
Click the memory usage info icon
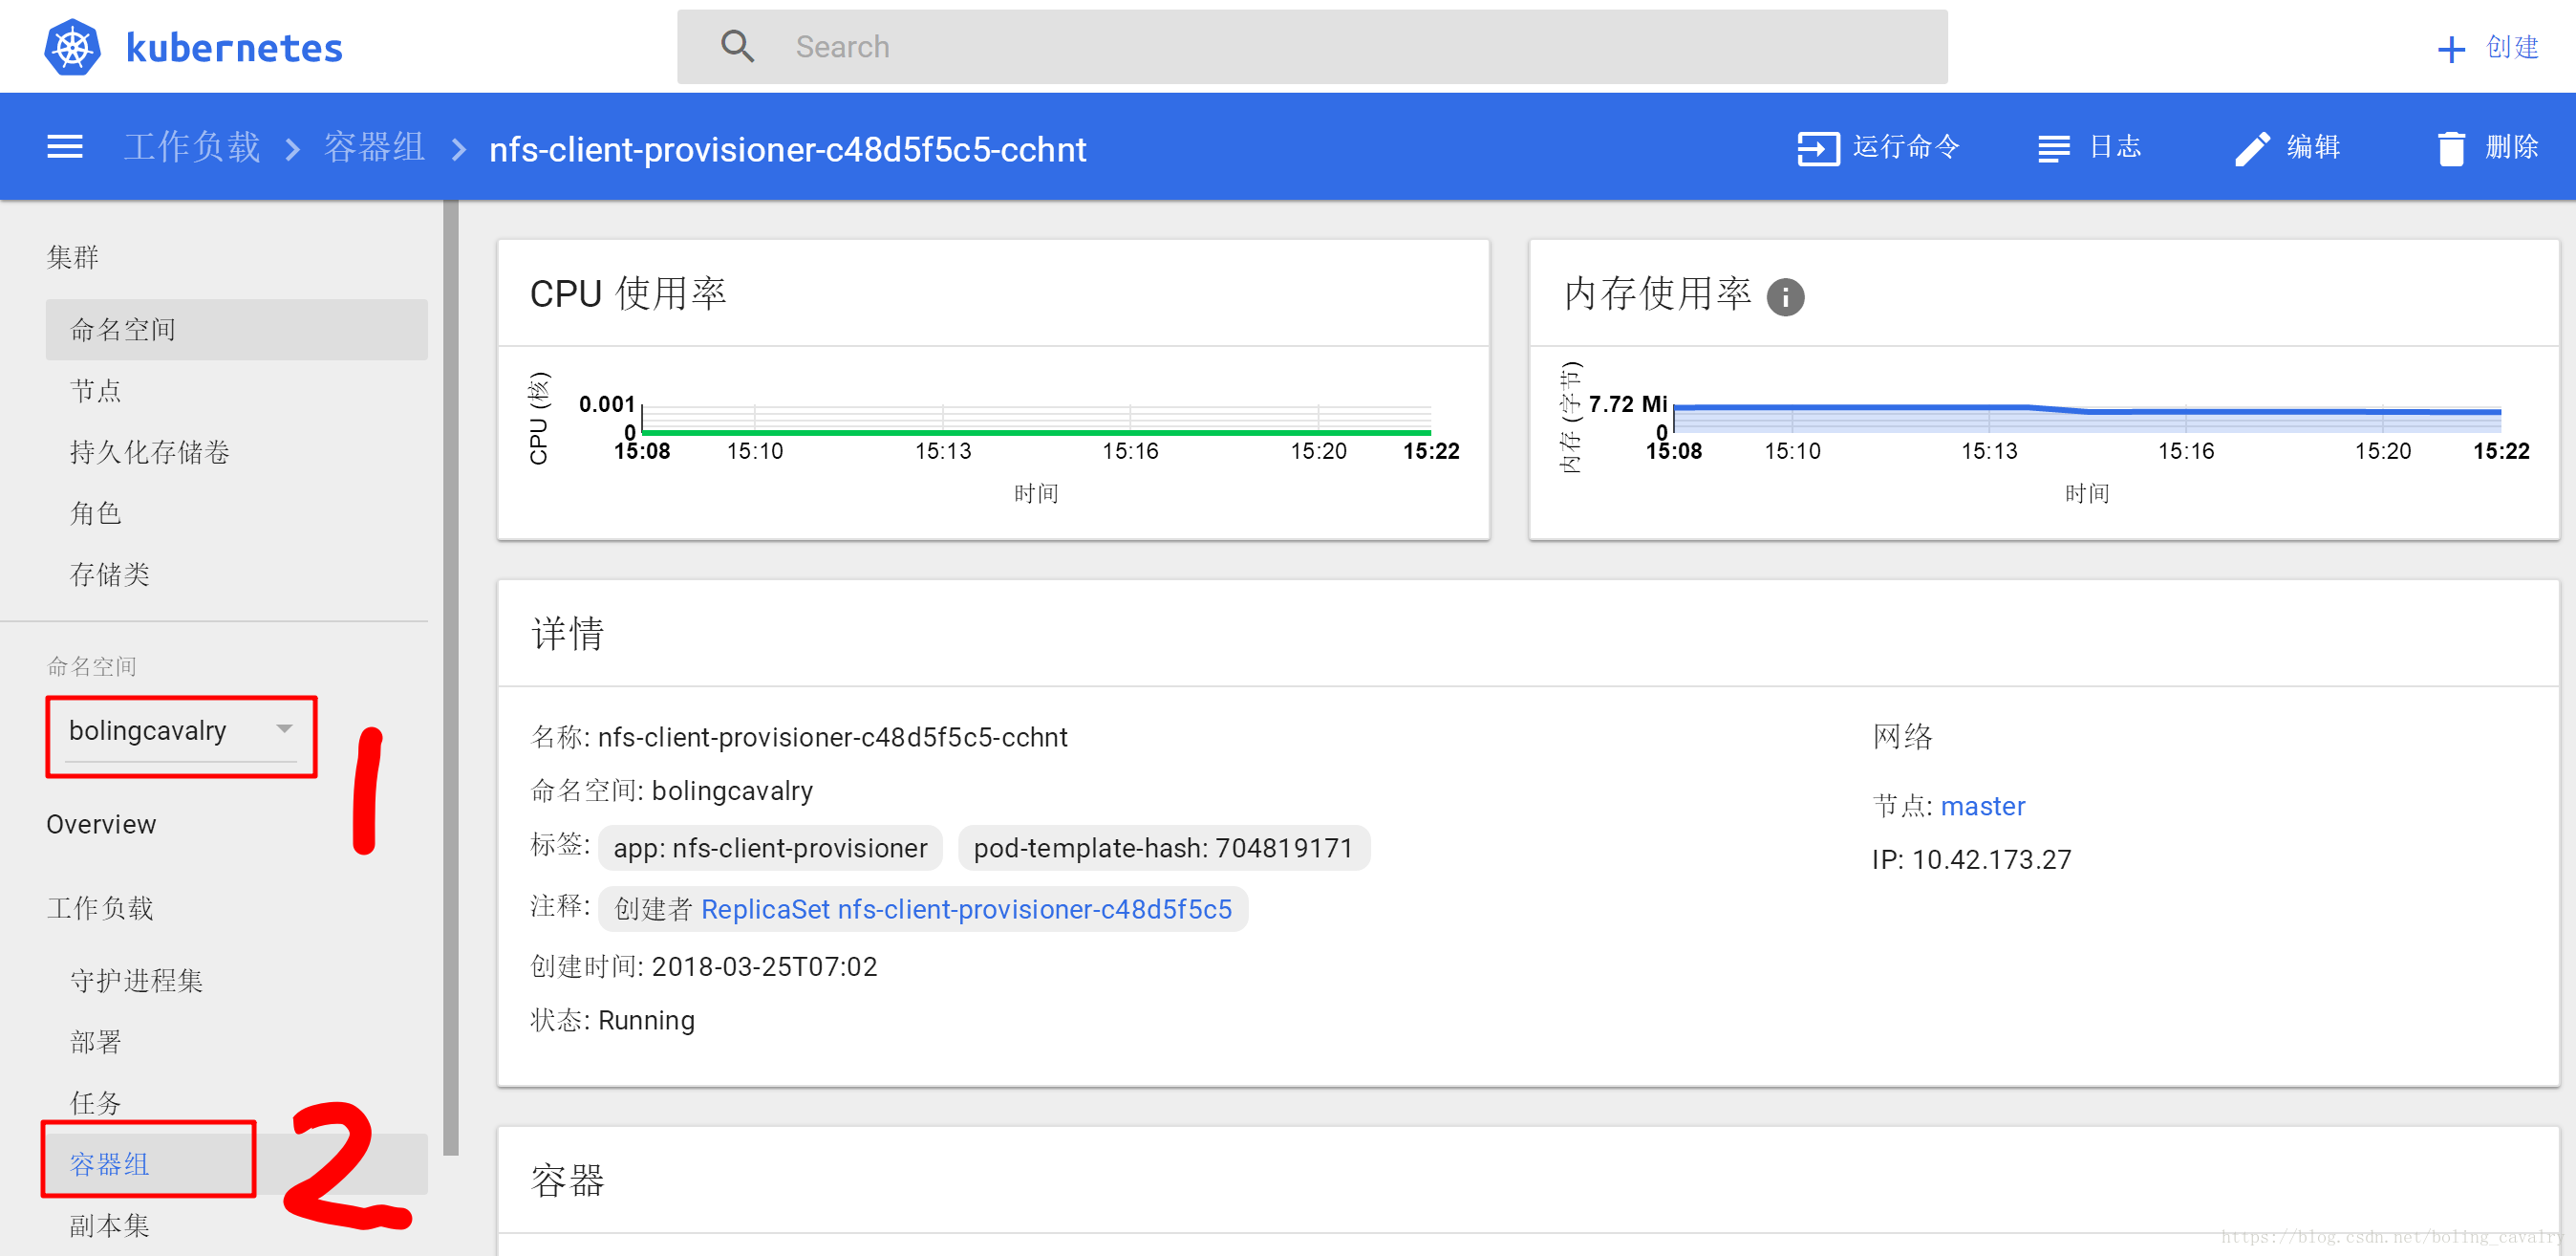(x=1785, y=297)
